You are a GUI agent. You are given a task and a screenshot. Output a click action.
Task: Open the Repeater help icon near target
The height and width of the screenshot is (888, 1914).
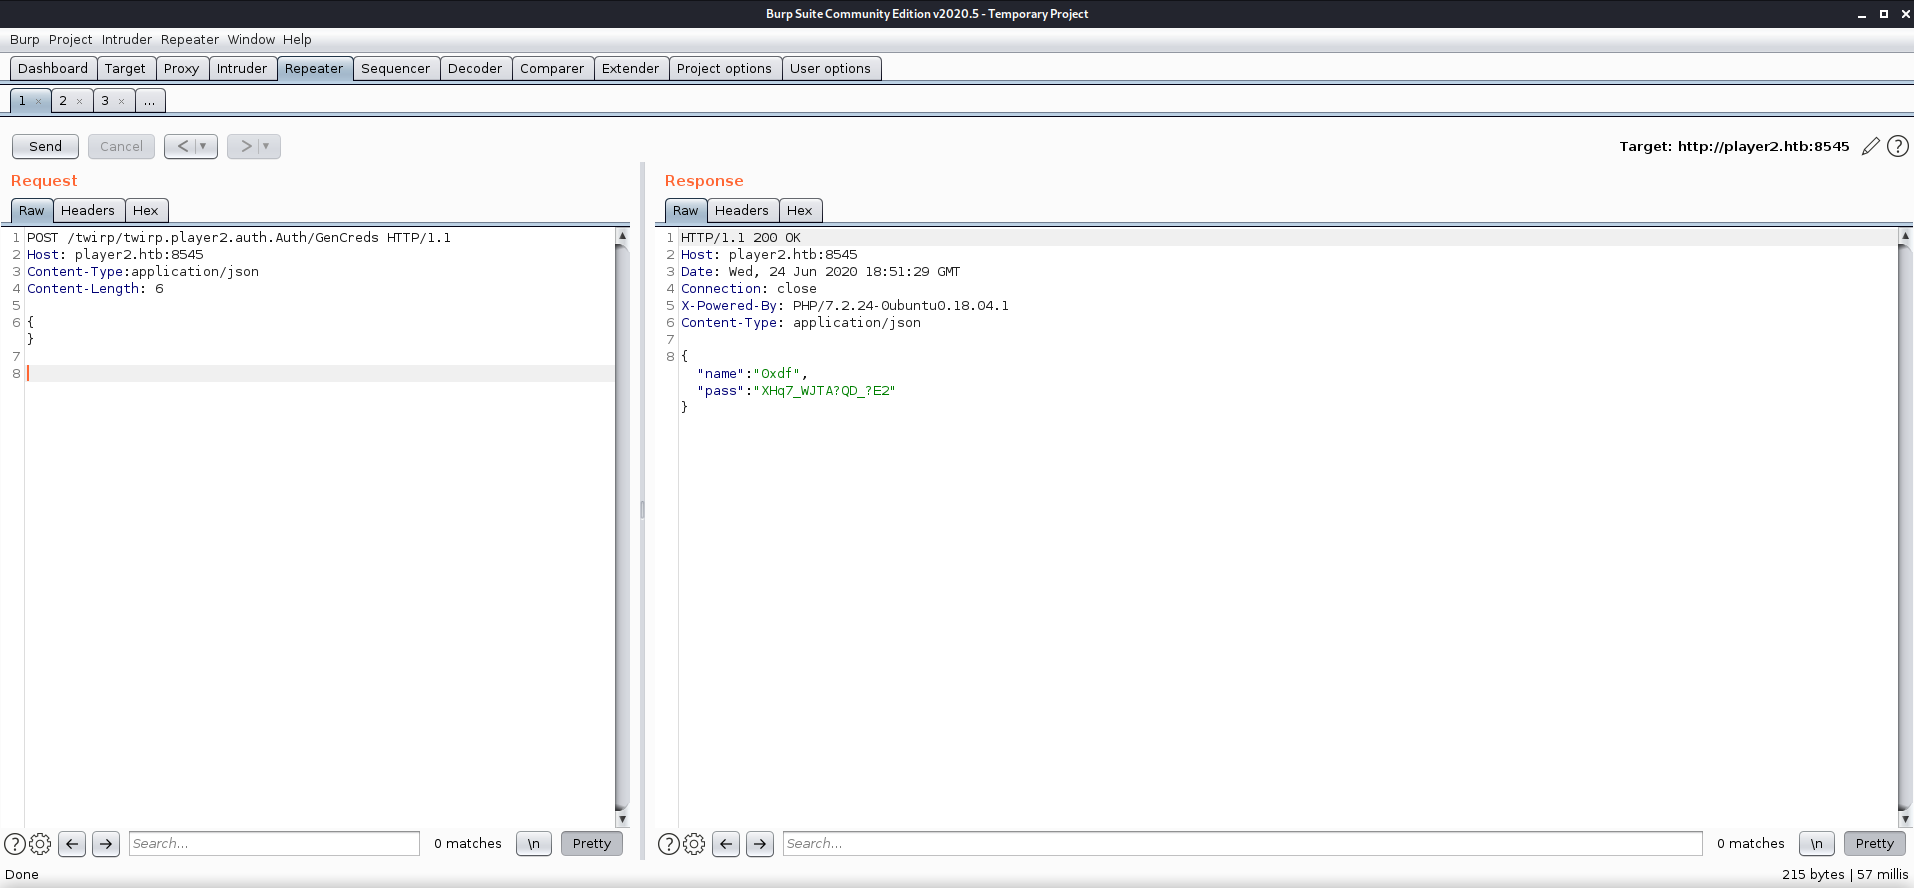pyautogui.click(x=1897, y=147)
